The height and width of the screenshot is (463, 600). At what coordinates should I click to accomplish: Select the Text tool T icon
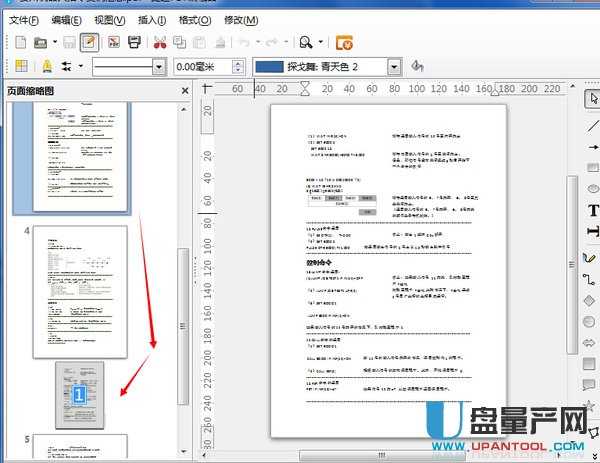(x=592, y=211)
